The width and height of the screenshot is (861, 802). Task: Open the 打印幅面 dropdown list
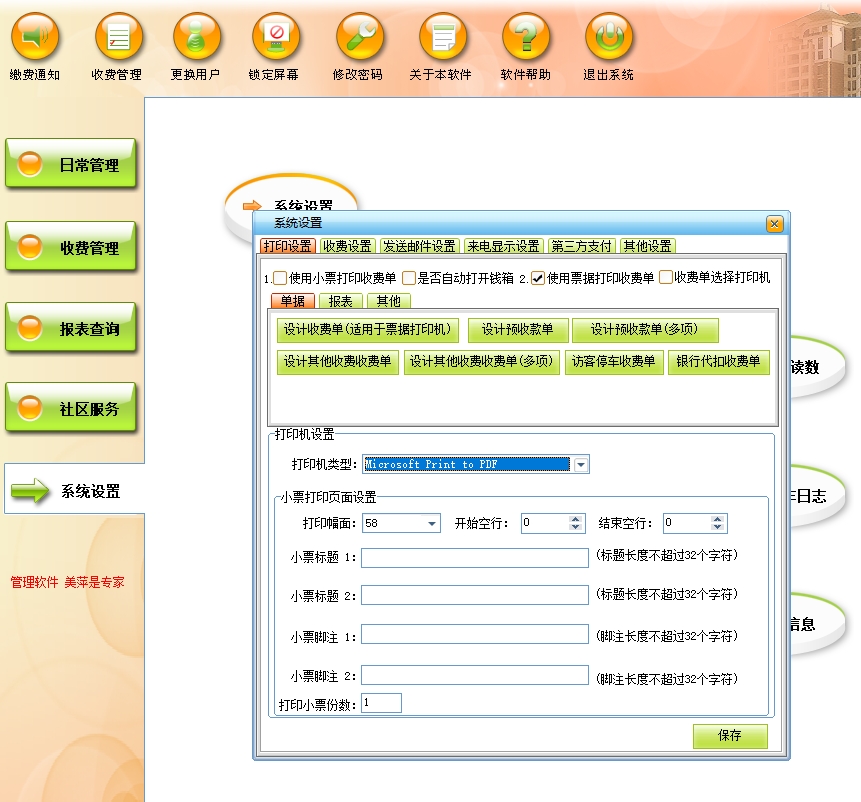[432, 524]
